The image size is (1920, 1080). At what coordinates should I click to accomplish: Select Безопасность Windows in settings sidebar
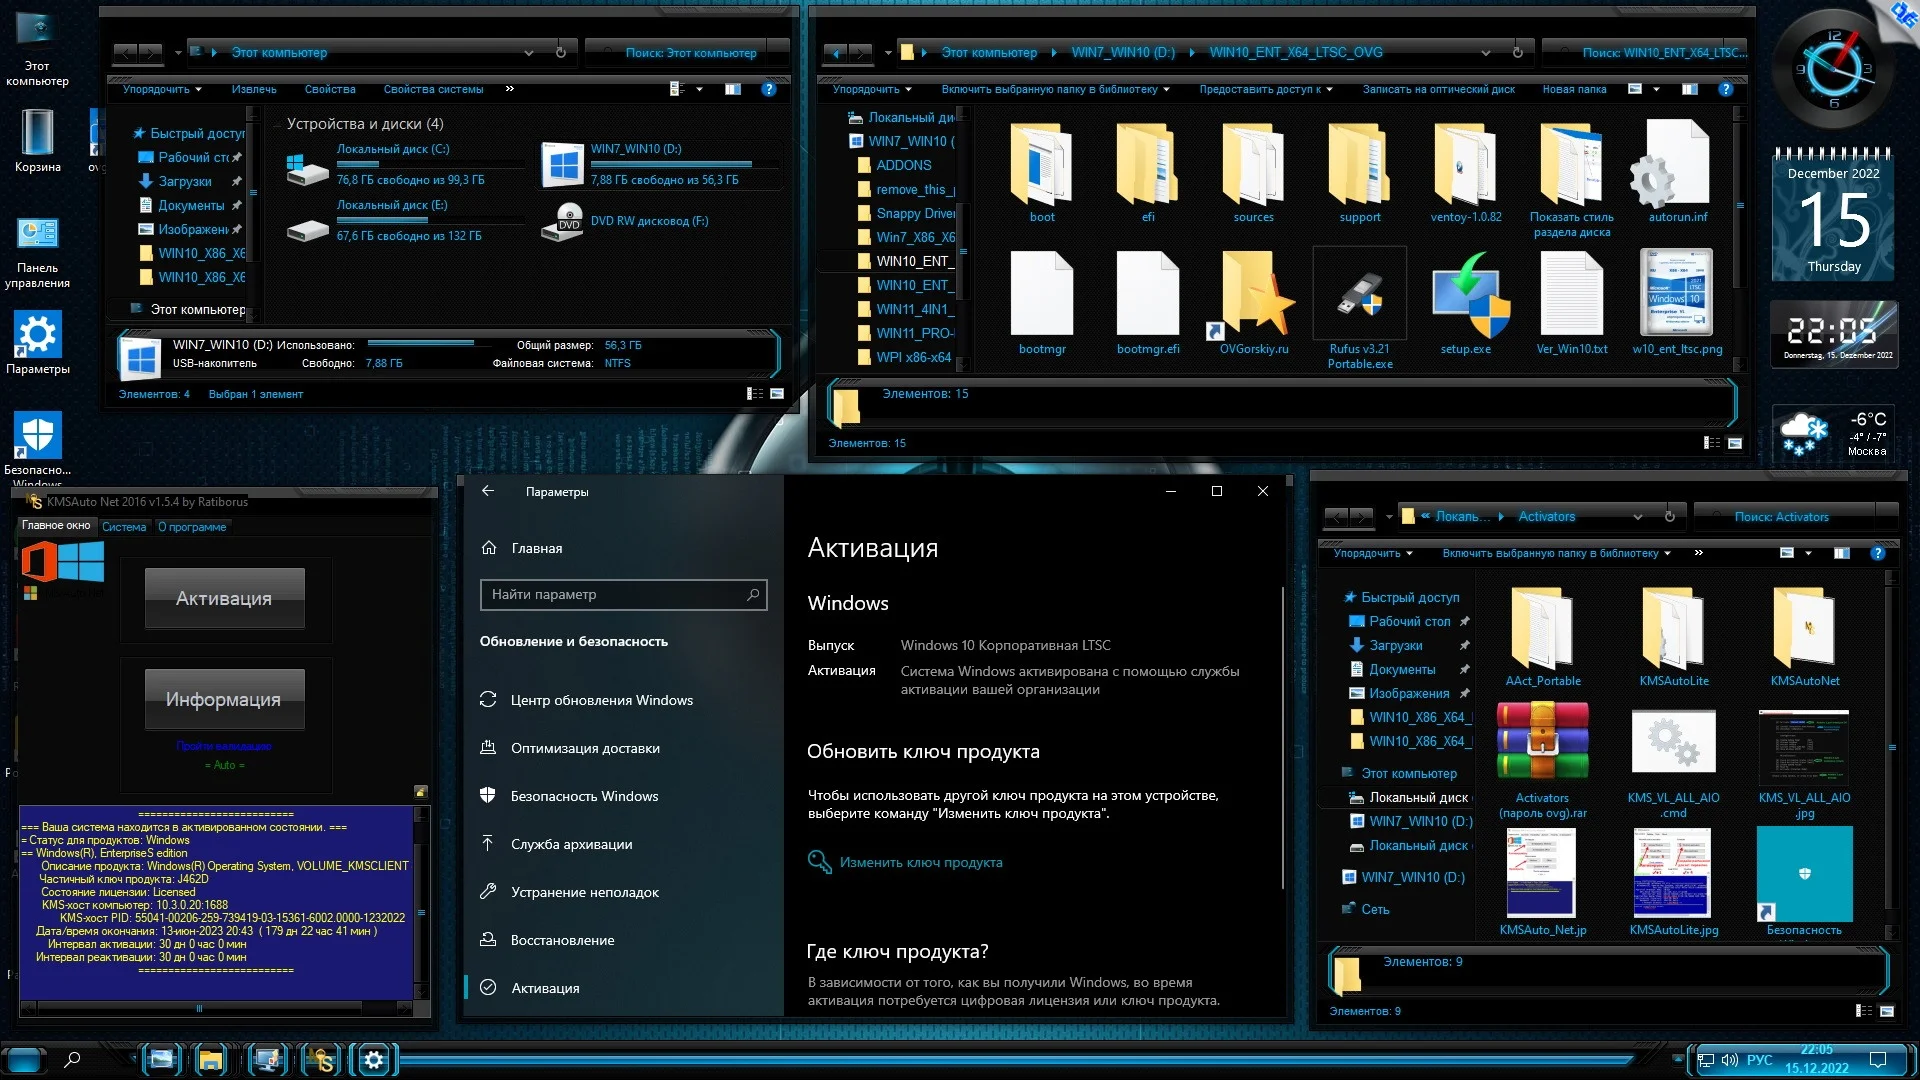(584, 796)
